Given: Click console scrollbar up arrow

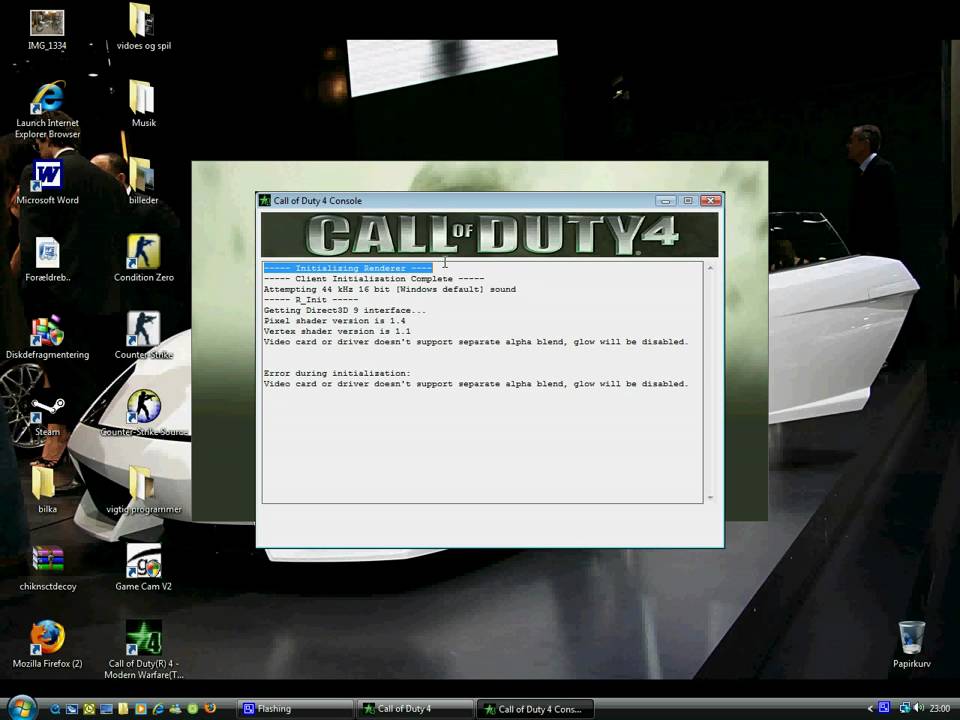Looking at the screenshot, I should (710, 268).
